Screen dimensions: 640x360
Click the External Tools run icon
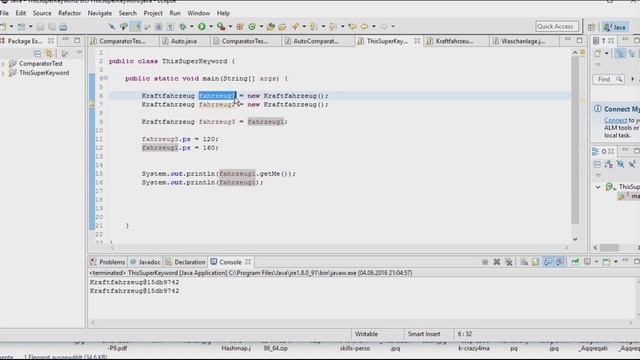point(221,27)
